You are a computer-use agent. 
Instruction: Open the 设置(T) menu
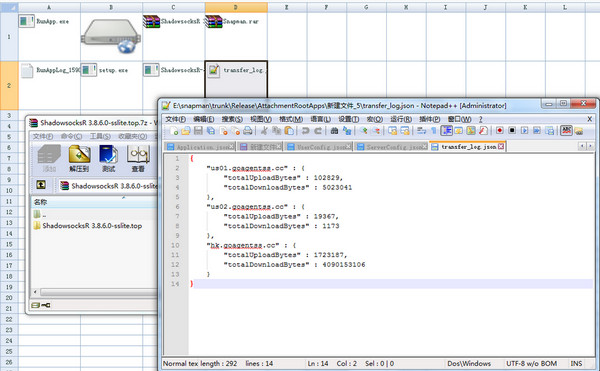click(x=348, y=119)
